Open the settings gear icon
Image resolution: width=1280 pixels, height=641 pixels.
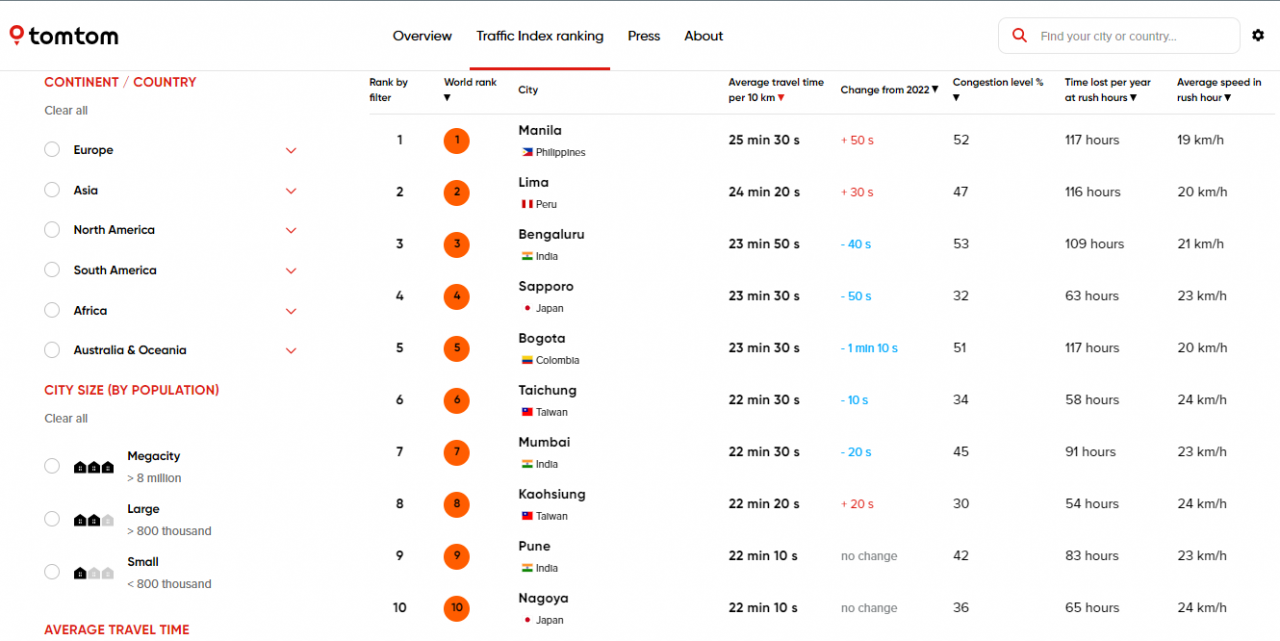(1258, 36)
